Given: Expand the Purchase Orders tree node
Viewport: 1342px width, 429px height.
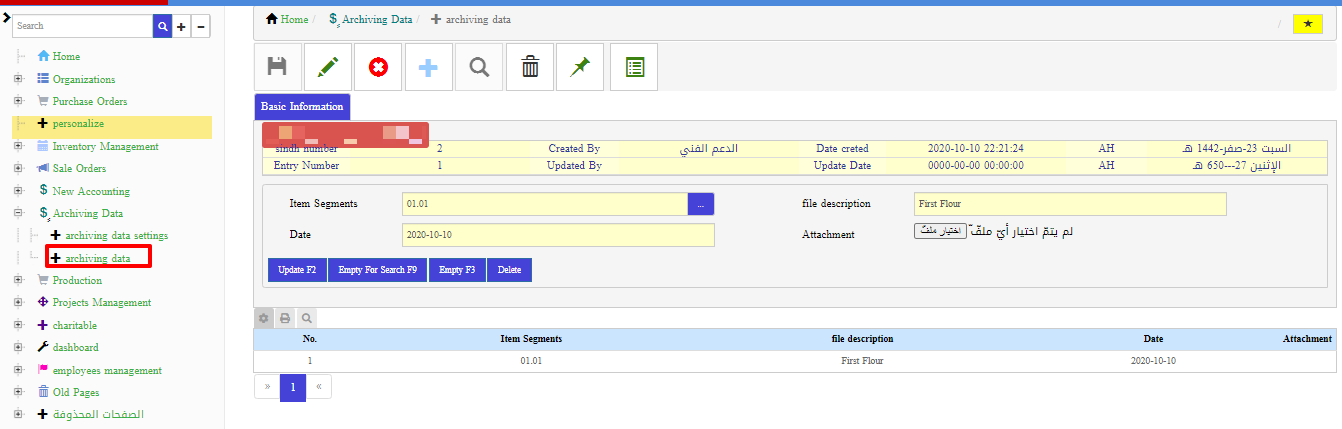Looking at the screenshot, I should [18, 101].
